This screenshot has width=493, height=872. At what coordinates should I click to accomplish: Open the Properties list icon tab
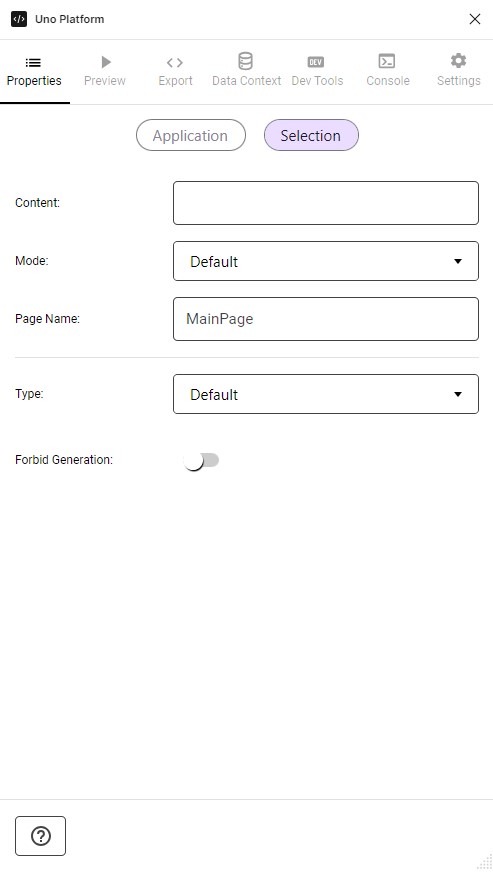(x=33, y=62)
